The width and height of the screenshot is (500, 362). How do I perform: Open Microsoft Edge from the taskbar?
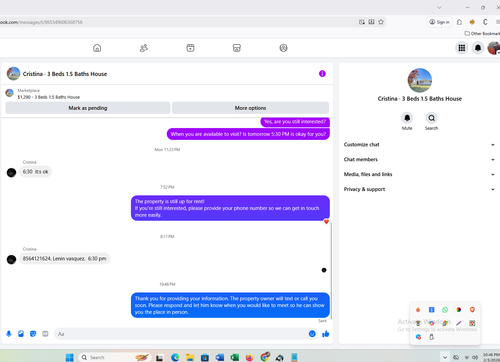175,357
